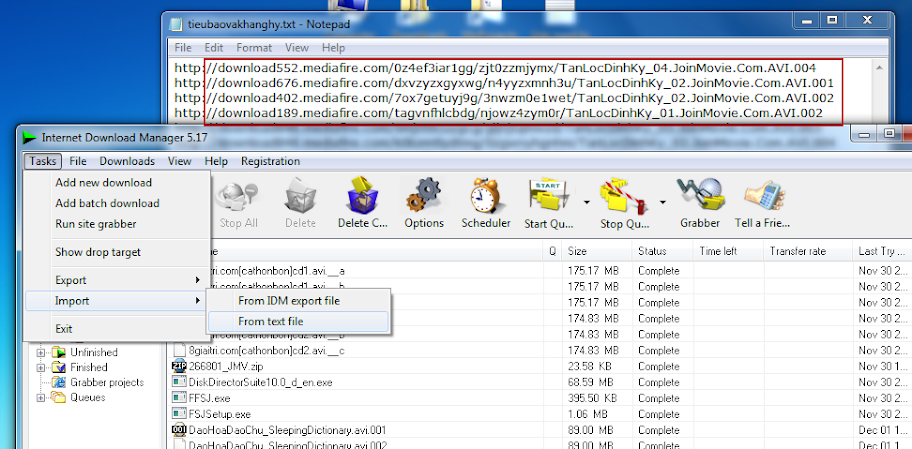Expand the Queues tree node
Viewport: 912px width, 449px height.
pos(41,398)
